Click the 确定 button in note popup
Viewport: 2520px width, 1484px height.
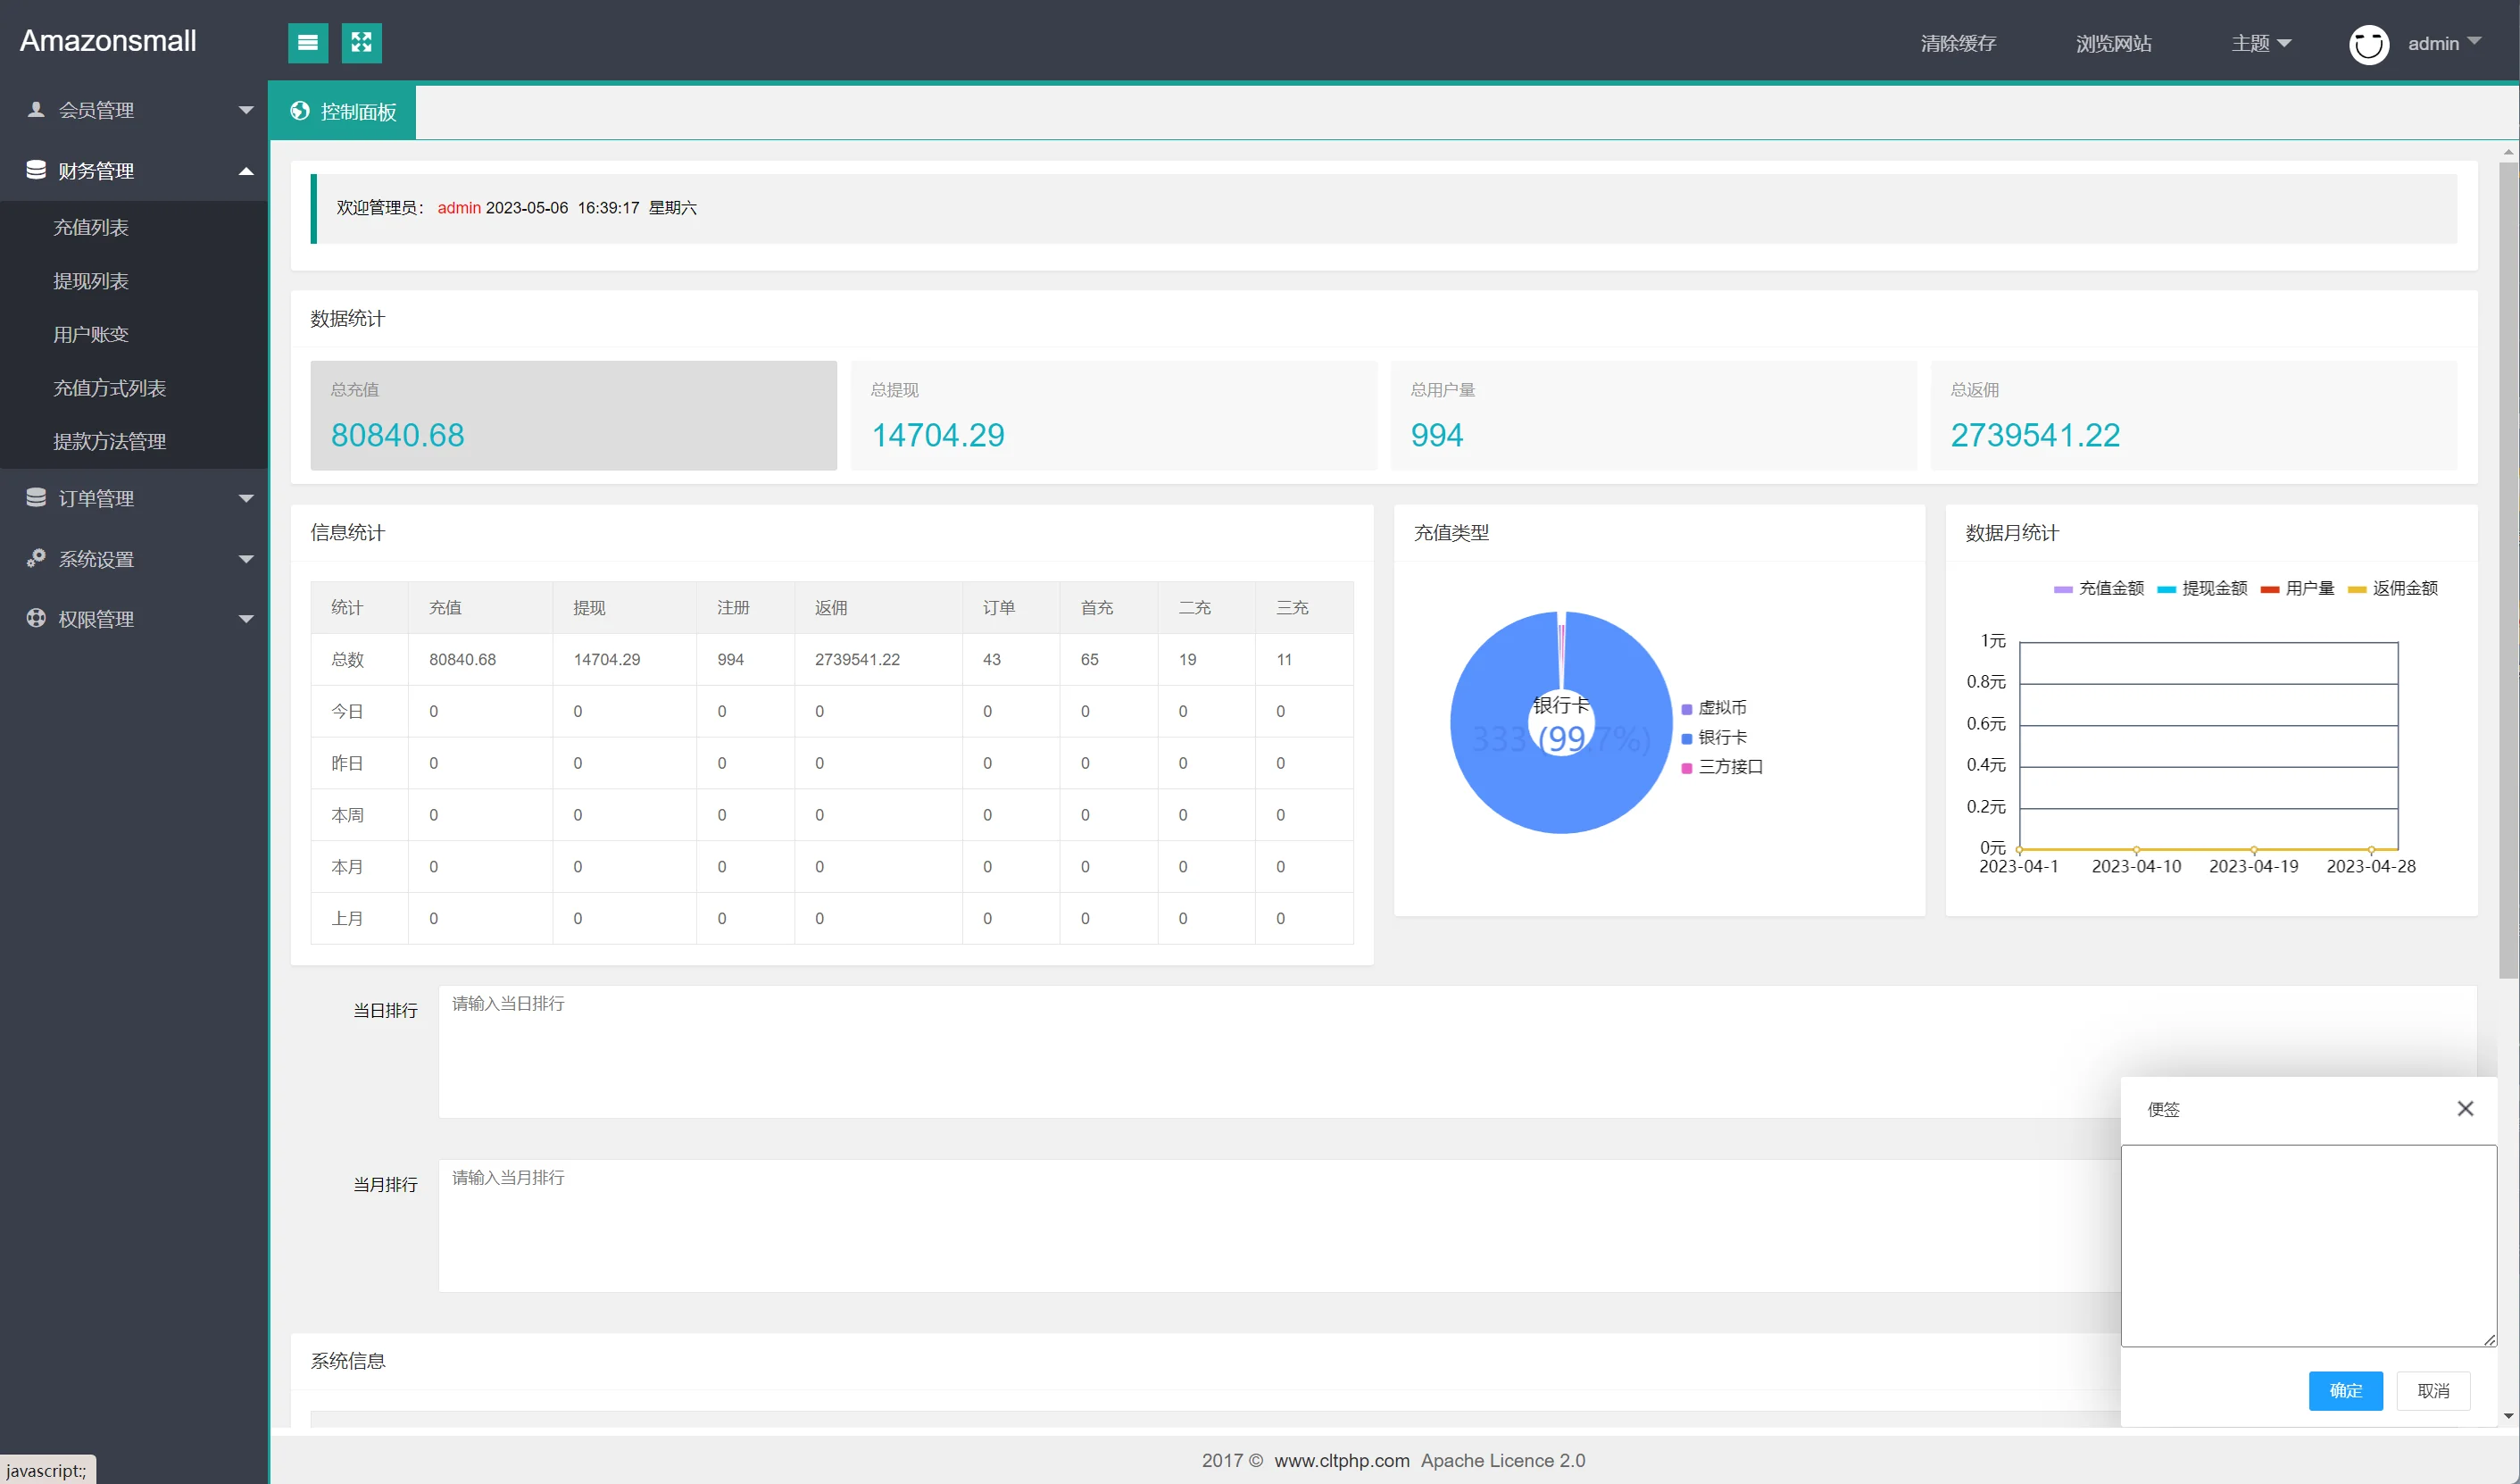(x=2345, y=1390)
